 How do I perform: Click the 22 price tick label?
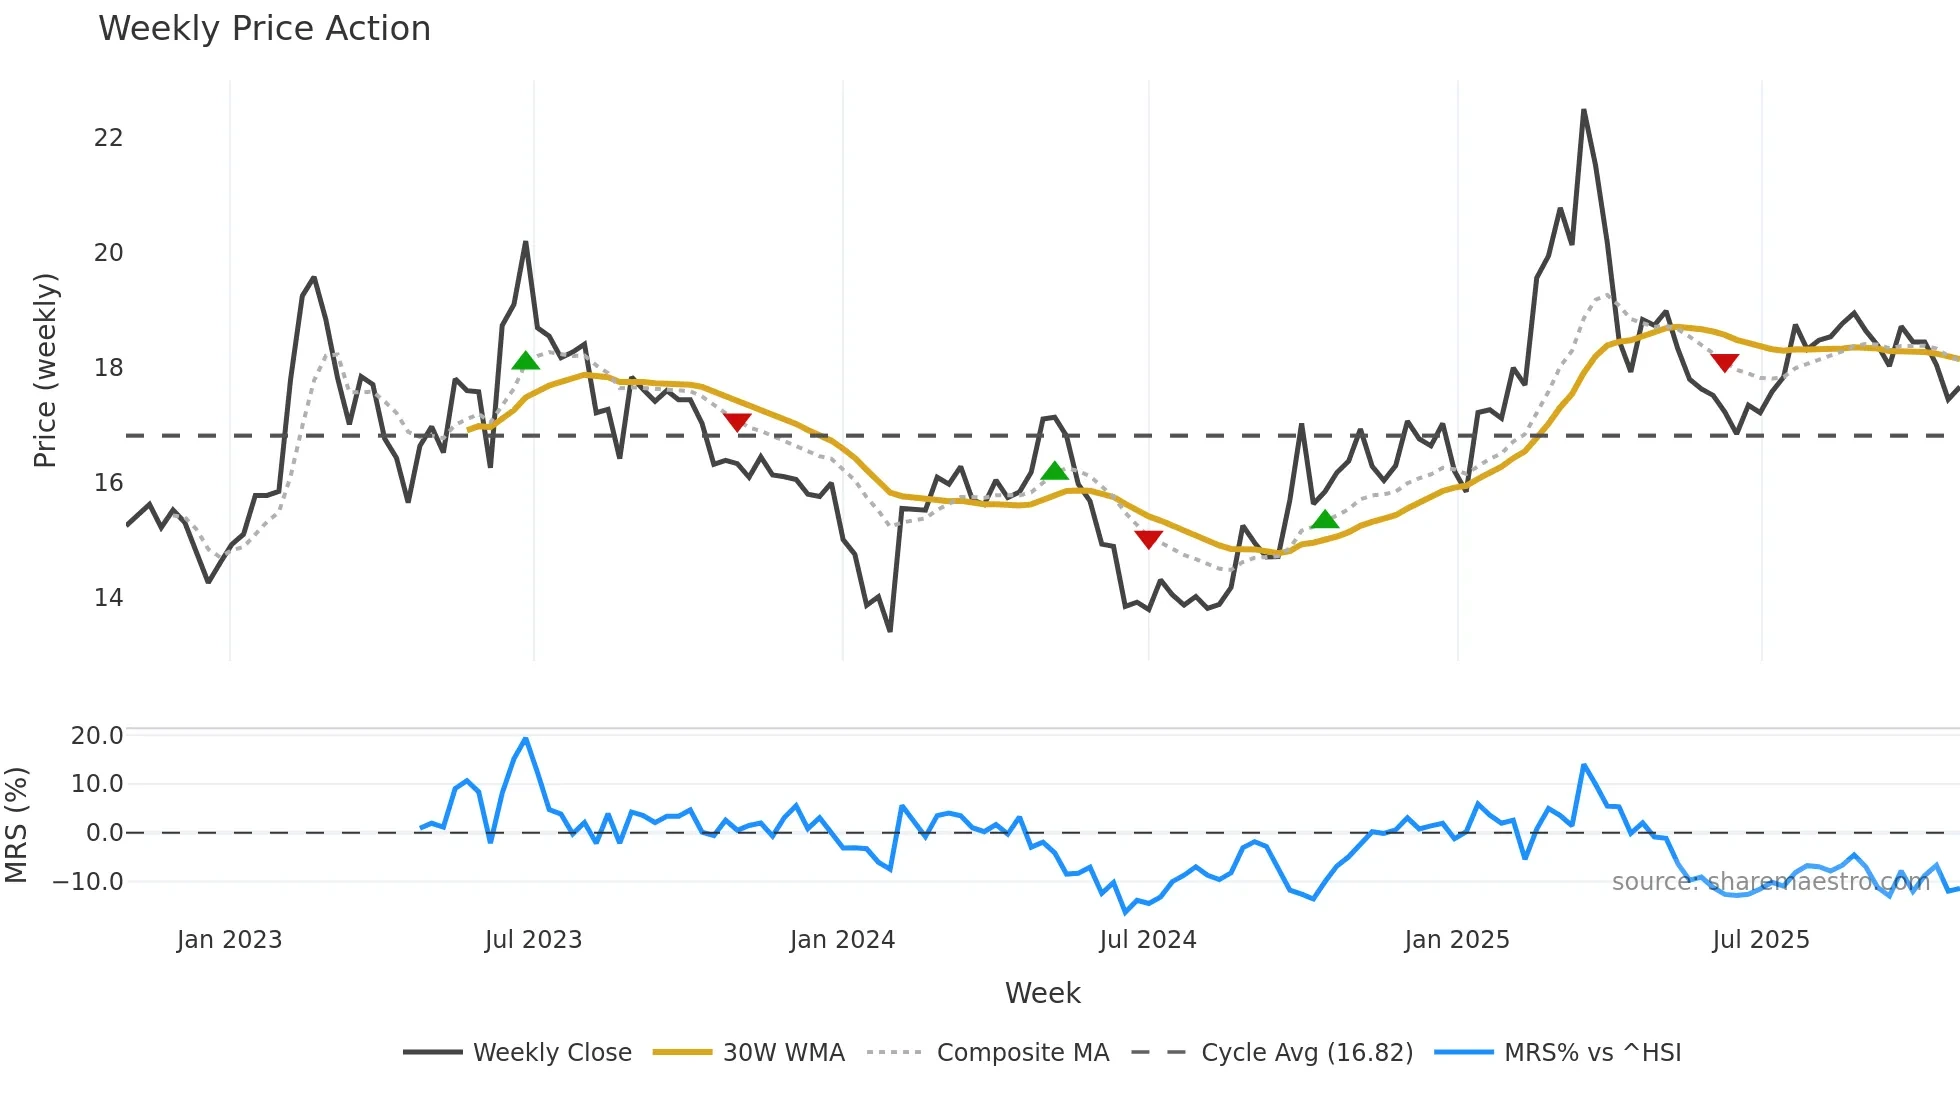109,138
